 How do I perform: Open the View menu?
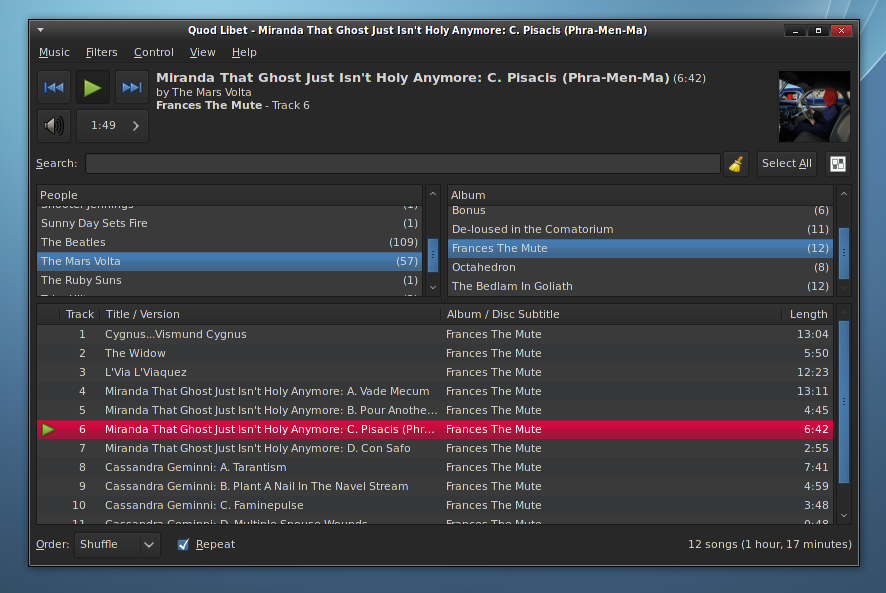[202, 52]
